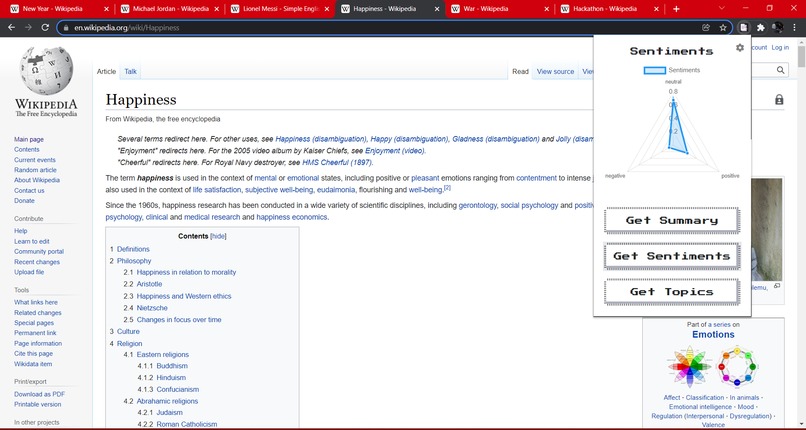
Task: Click the browser back arrow
Action: pyautogui.click(x=11, y=28)
